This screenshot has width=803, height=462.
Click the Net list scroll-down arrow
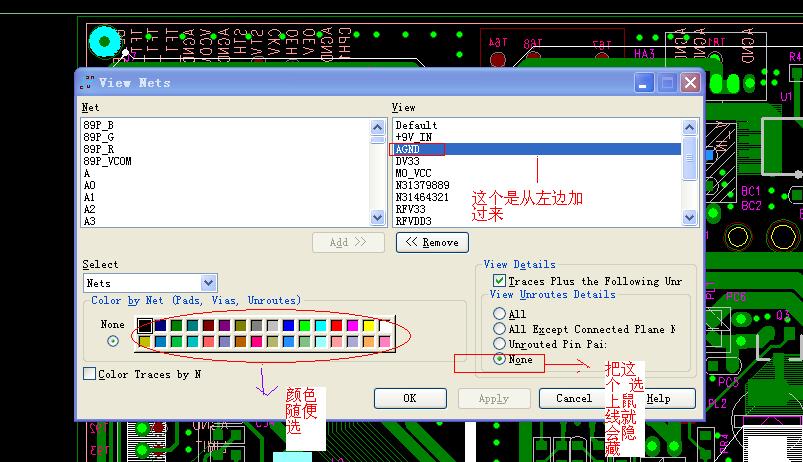click(377, 218)
